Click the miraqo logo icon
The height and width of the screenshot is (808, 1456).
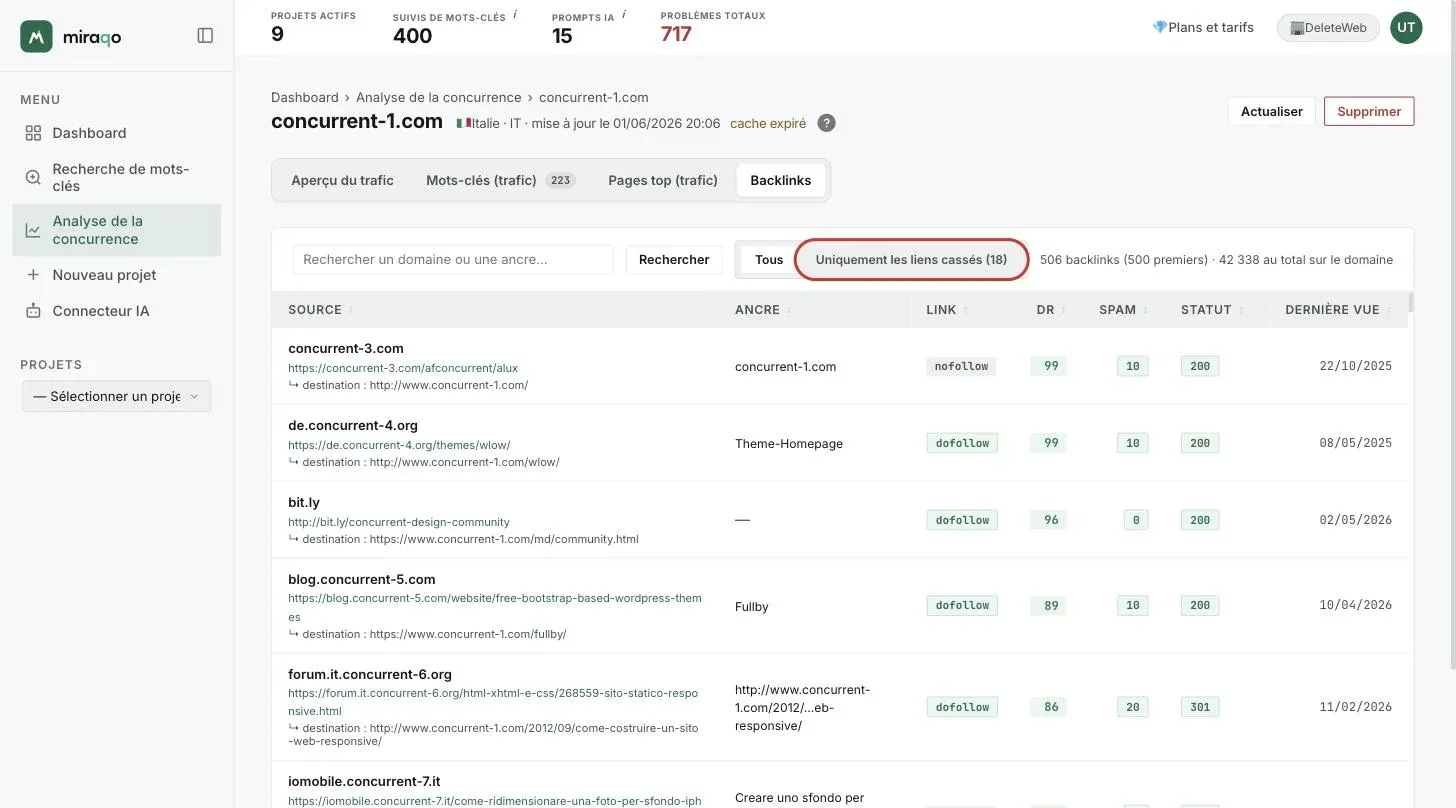pyautogui.click(x=37, y=36)
